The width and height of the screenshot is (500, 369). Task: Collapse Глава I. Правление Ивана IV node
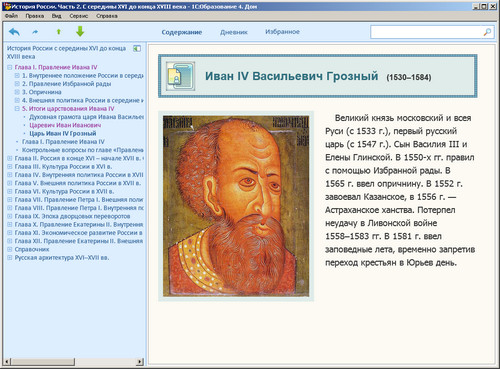[10, 67]
